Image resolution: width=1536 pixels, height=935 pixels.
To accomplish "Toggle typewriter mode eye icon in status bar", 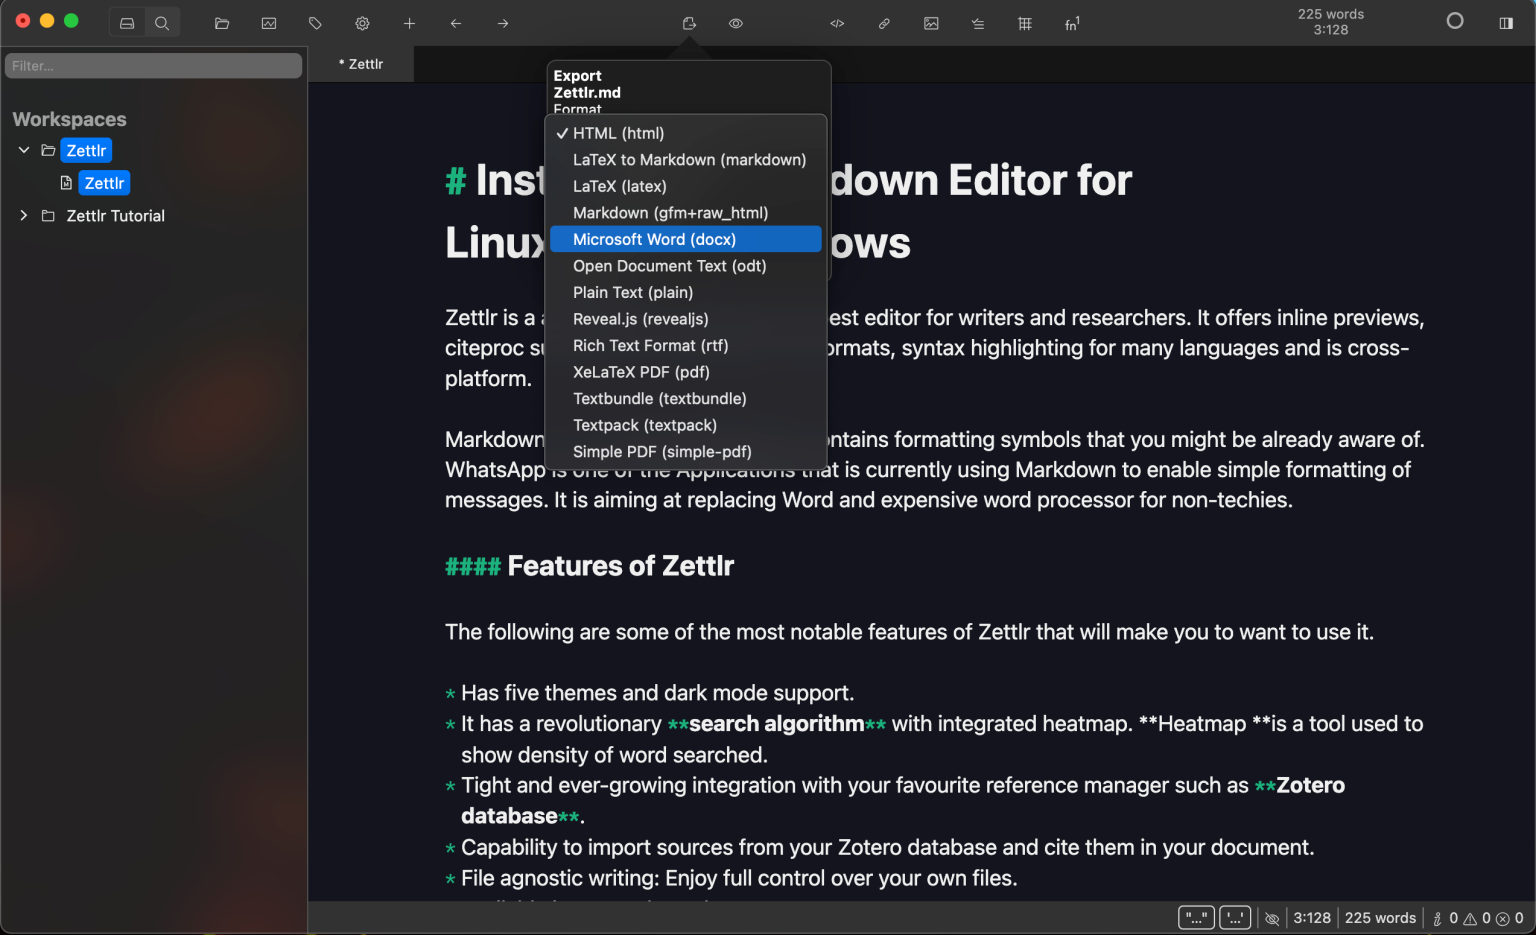I will click(x=1271, y=917).
